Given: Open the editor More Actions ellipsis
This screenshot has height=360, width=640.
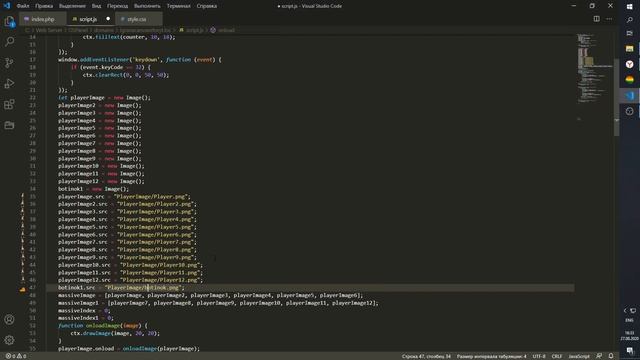Looking at the screenshot, I should [609, 19].
